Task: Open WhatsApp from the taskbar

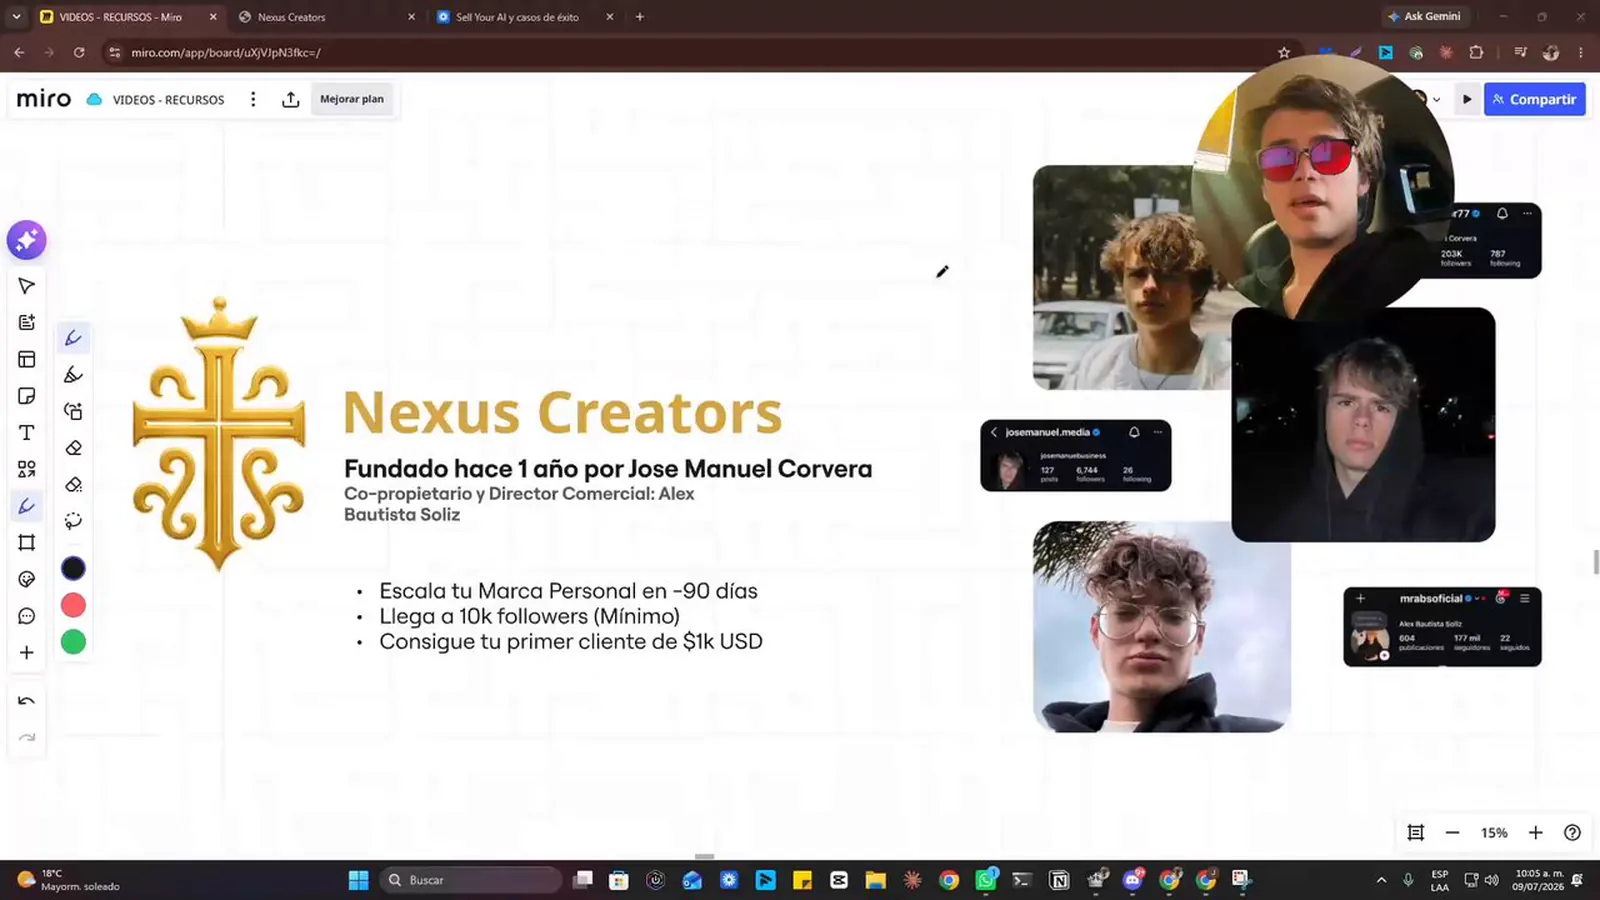Action: pos(986,880)
